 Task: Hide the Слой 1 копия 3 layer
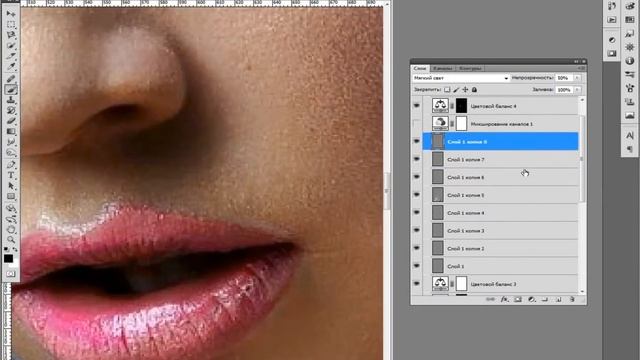click(417, 230)
